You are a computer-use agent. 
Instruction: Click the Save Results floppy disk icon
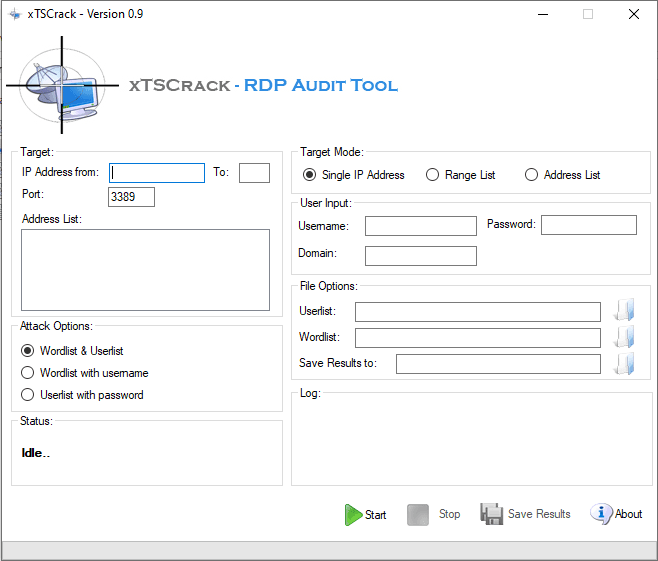coord(491,514)
